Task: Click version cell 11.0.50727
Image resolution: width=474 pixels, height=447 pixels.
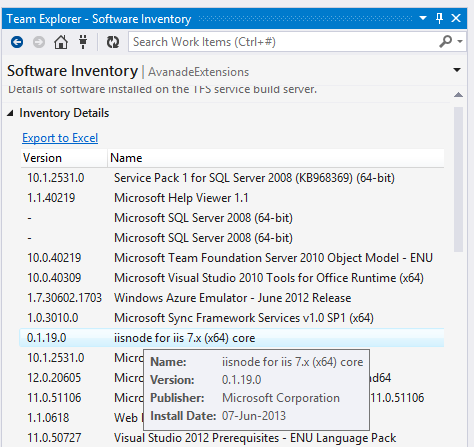Action: click(54, 438)
